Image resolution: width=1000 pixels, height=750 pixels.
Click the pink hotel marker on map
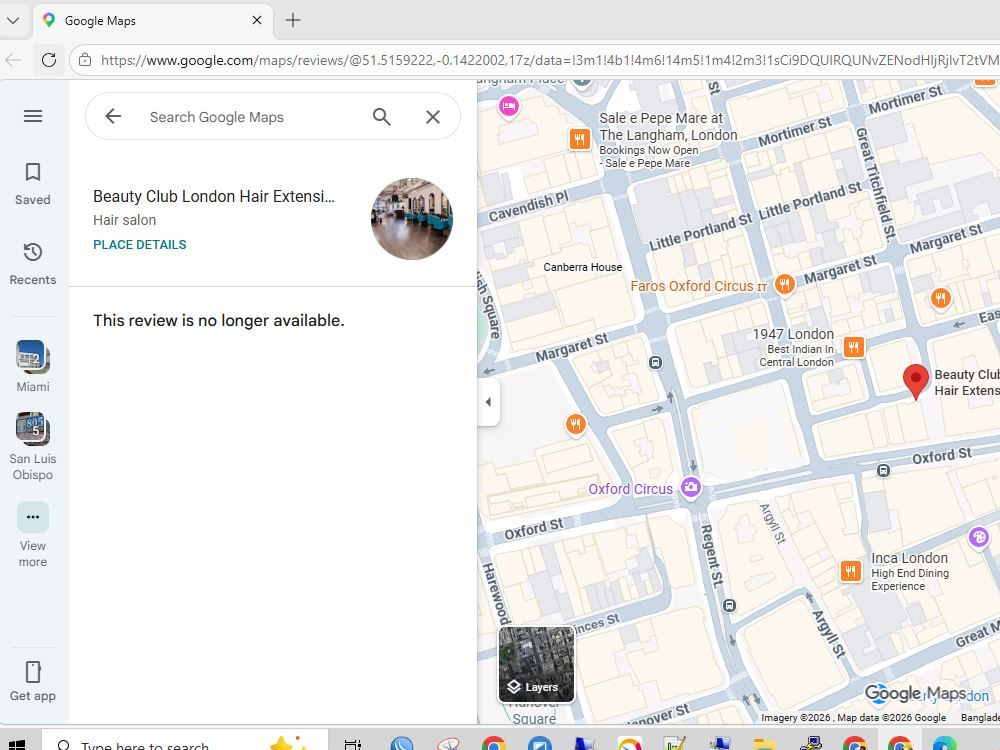tap(509, 106)
